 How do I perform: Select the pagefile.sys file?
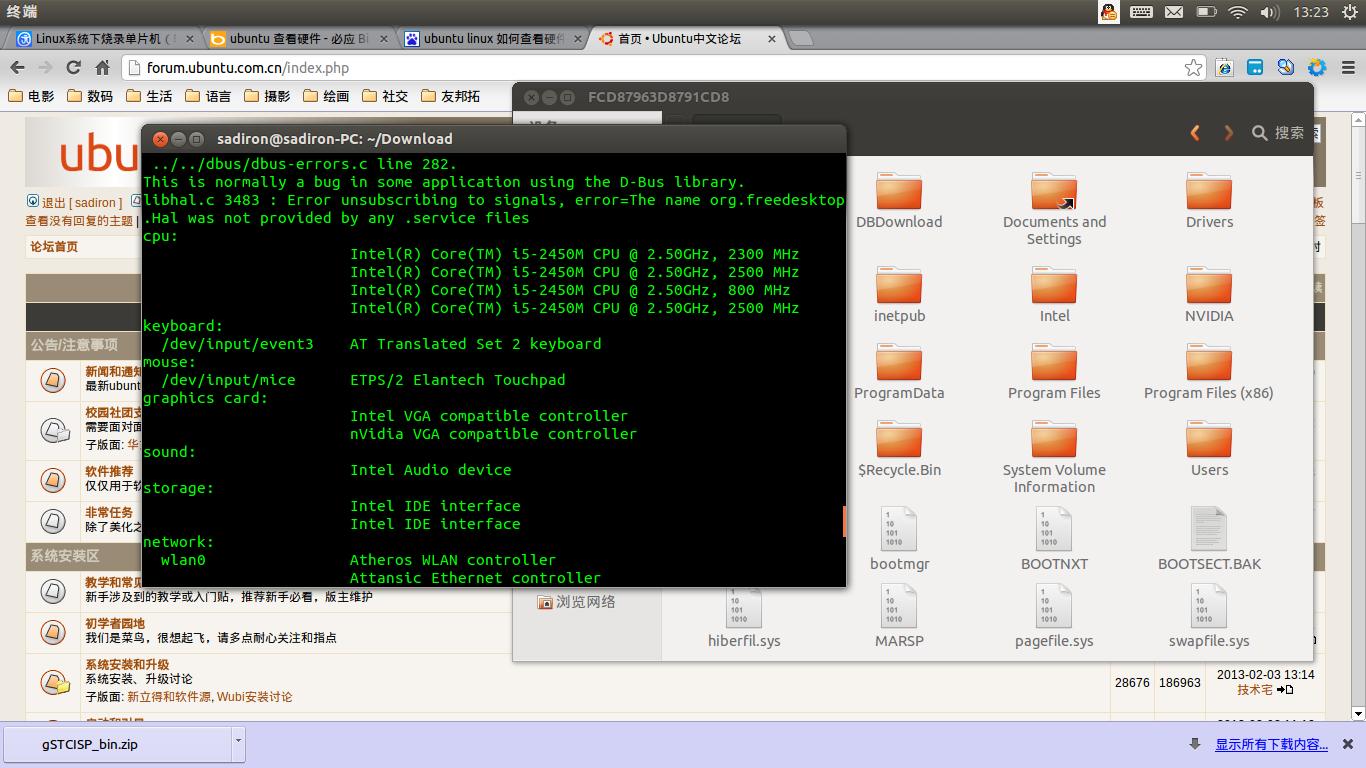coord(1054,616)
